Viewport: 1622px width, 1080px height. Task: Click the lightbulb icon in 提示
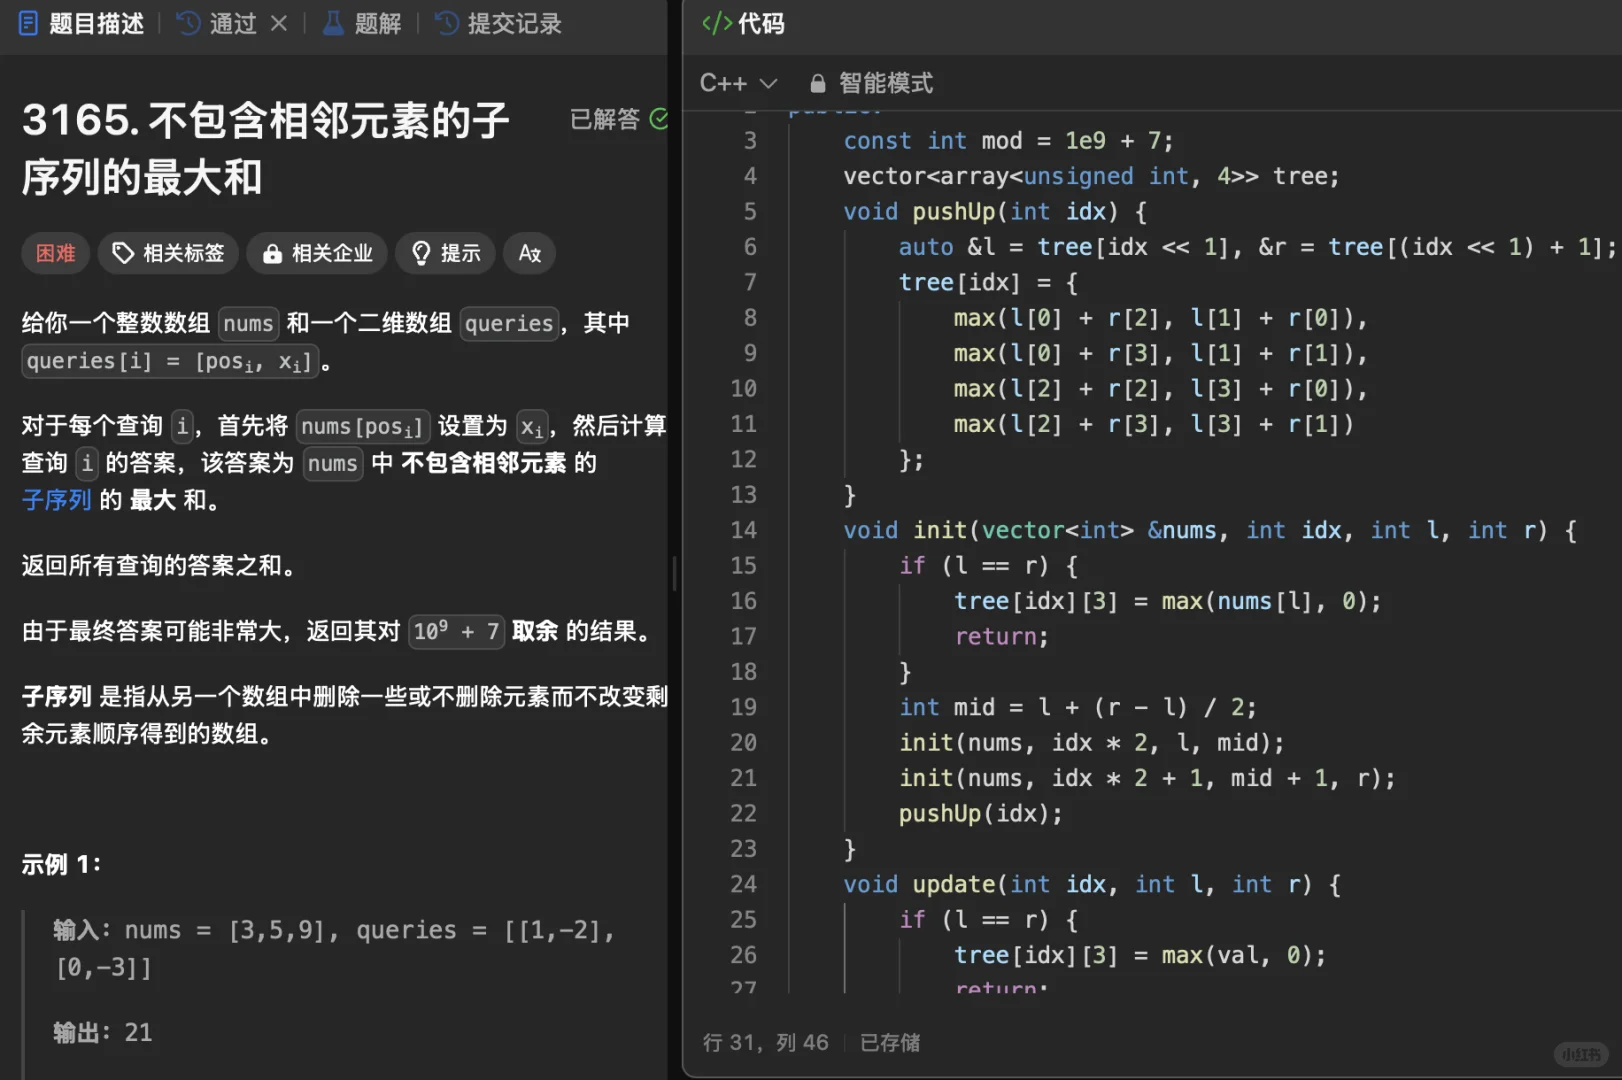click(421, 253)
